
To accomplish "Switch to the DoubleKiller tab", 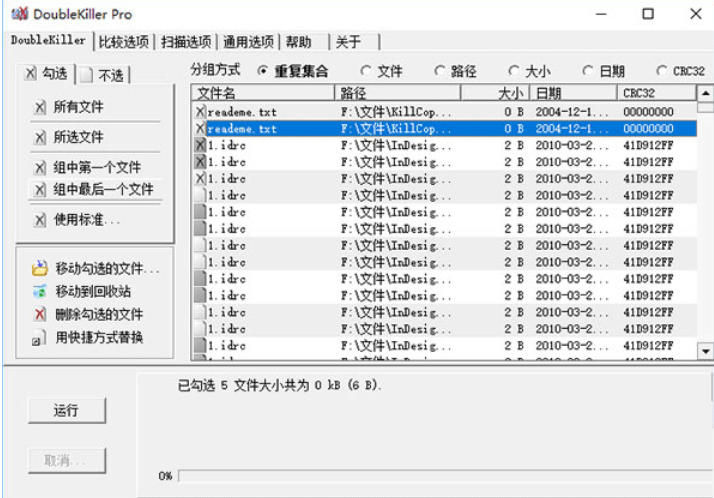I will click(x=48, y=41).
